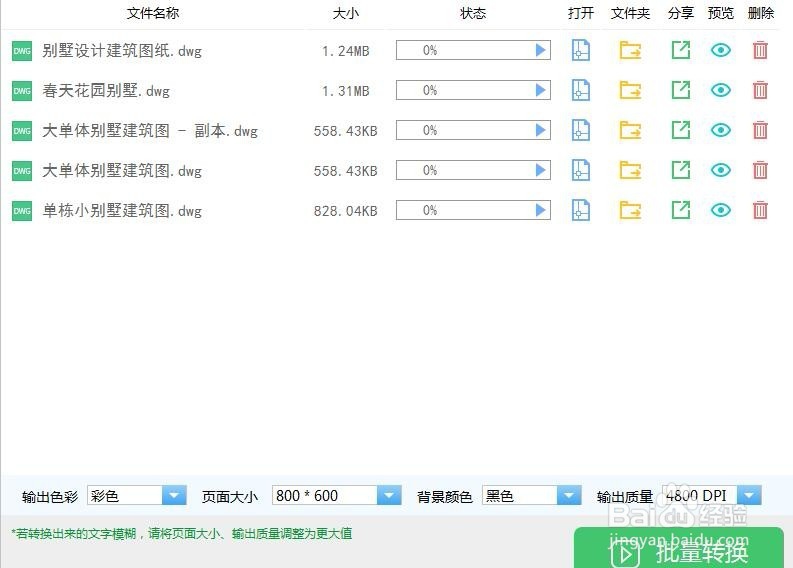Select the file name 别墅设计建筑图纸.dwg
793x568 pixels.
click(x=122, y=51)
